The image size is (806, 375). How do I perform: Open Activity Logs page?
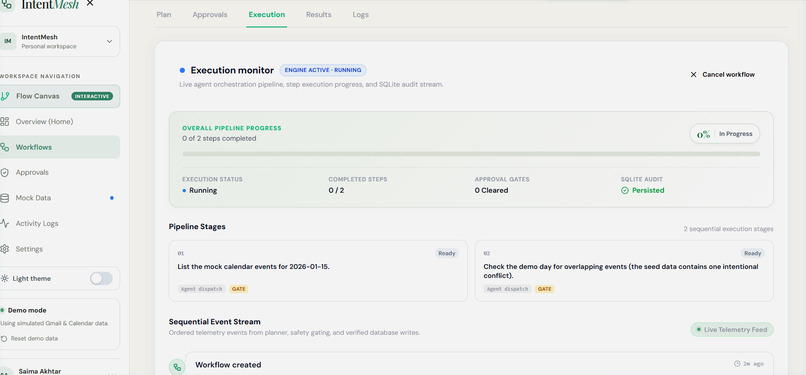(60, 223)
